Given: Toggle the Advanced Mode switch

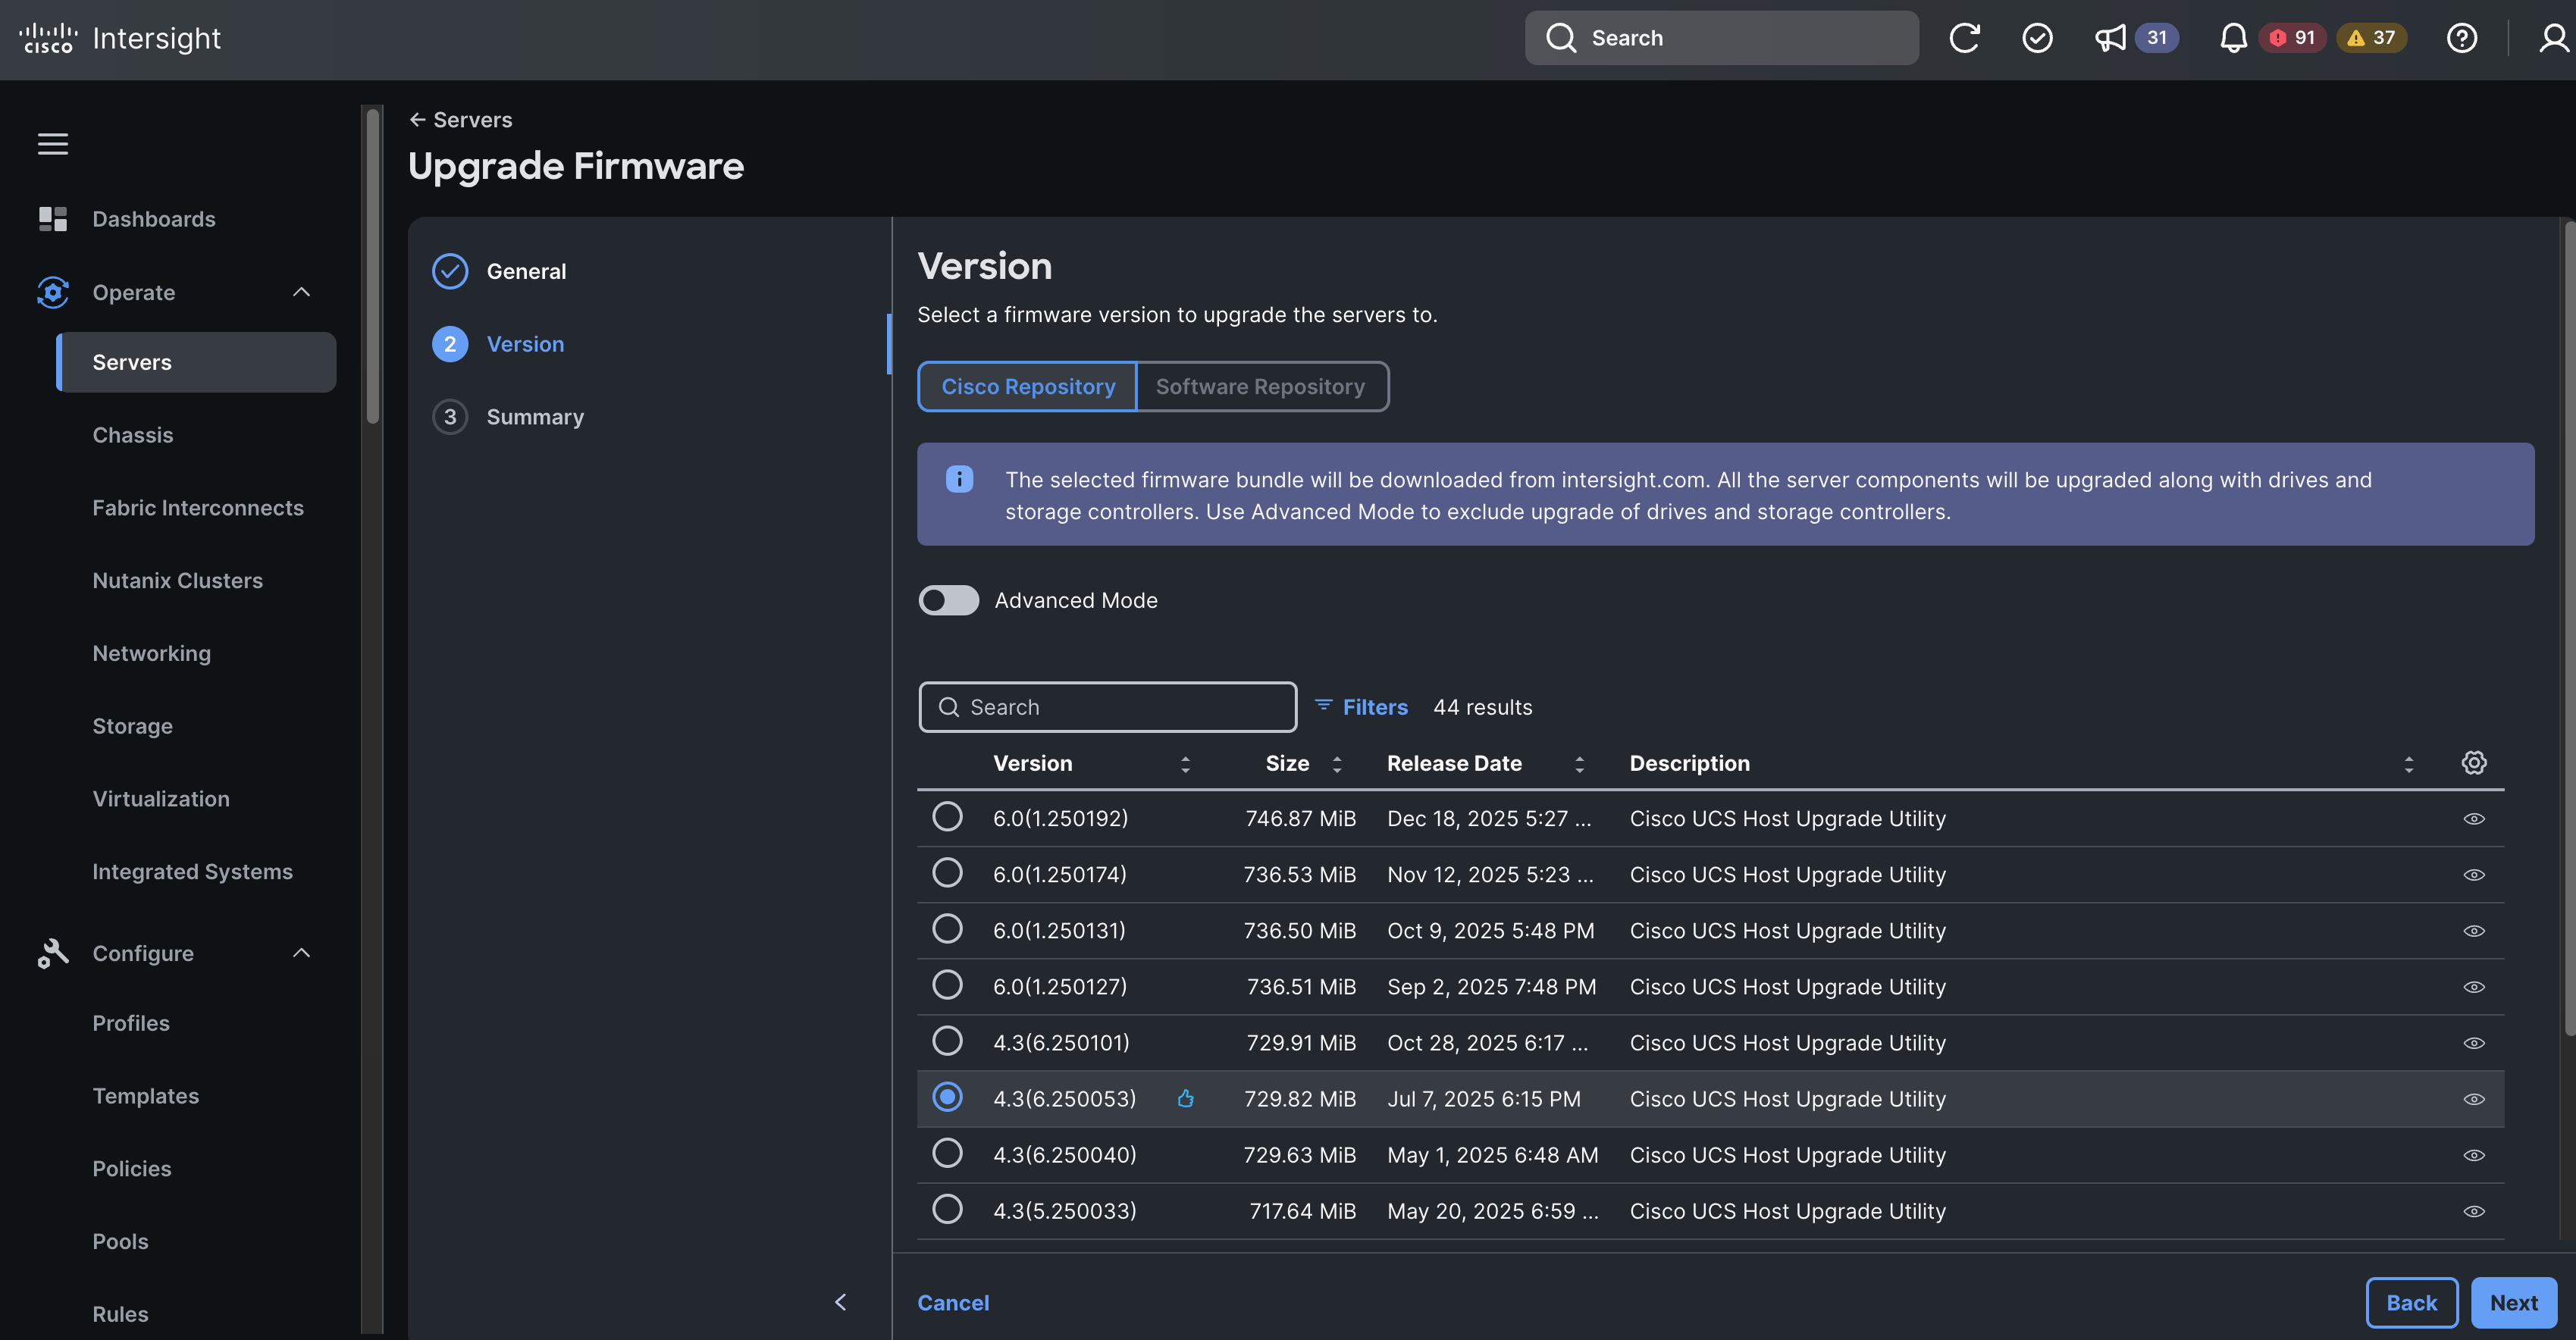Looking at the screenshot, I should (x=948, y=600).
